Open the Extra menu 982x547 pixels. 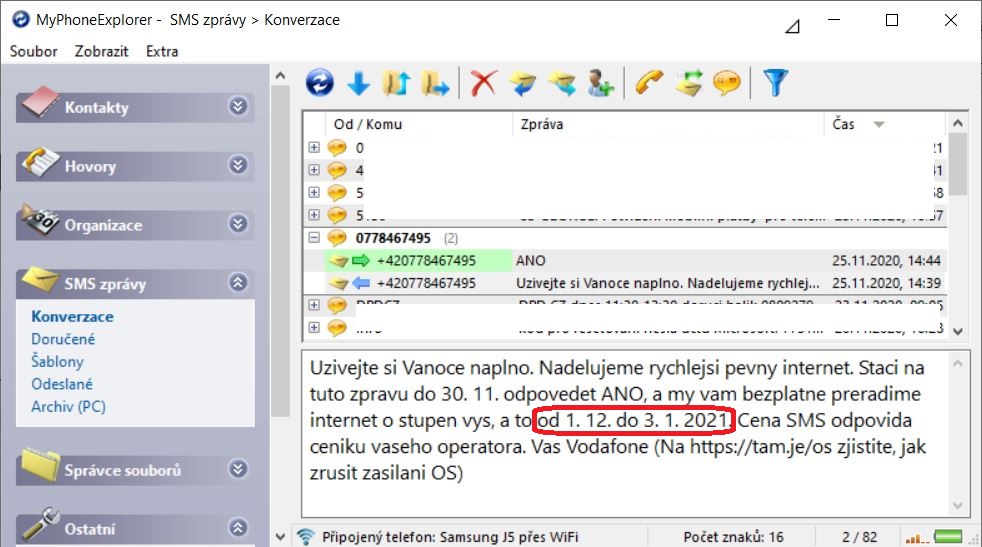[x=162, y=51]
